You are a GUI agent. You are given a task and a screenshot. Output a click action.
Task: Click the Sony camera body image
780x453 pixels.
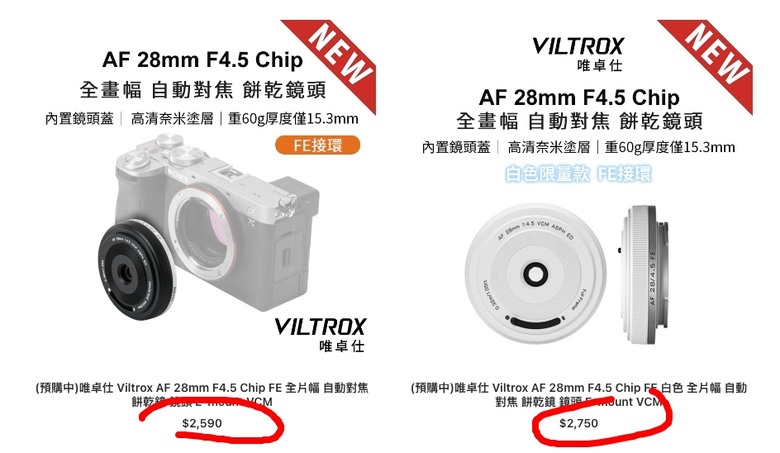pos(219,219)
